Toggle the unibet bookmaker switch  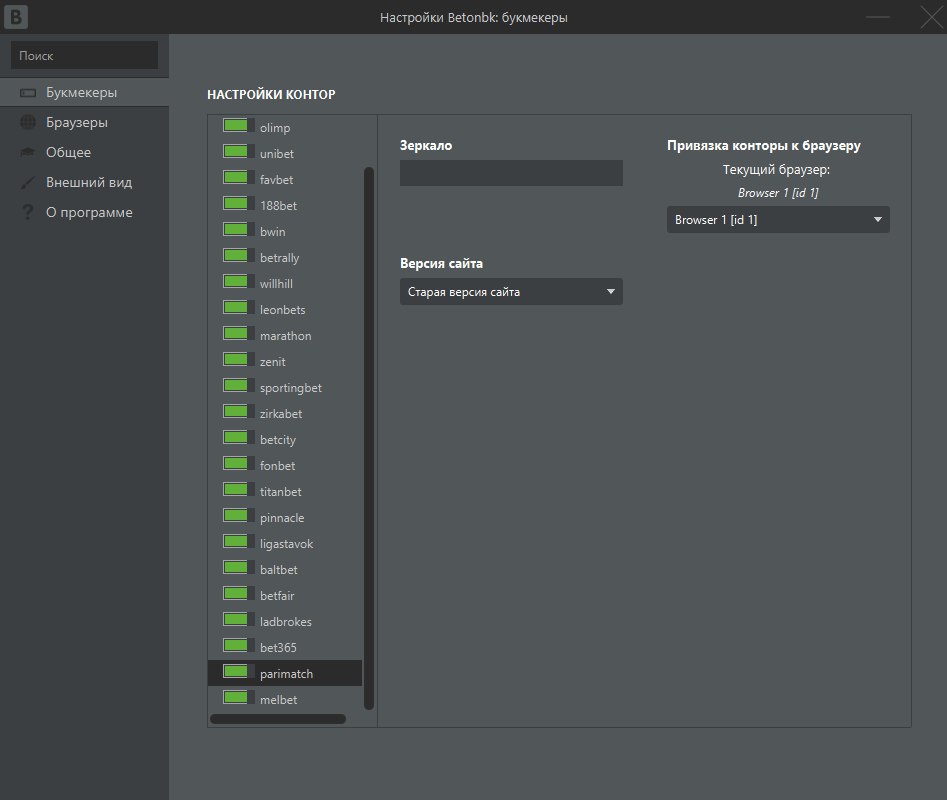[x=238, y=152]
